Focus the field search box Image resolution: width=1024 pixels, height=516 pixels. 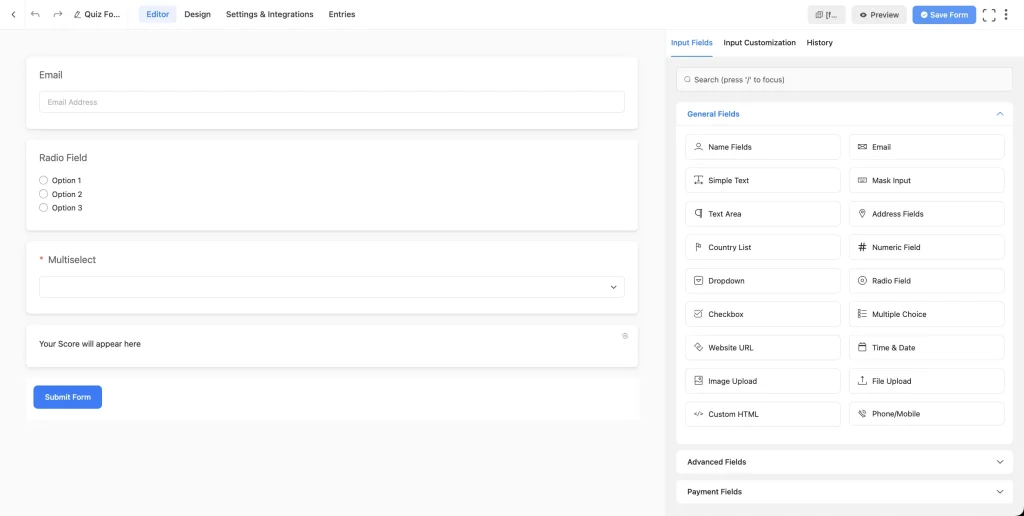coord(844,80)
